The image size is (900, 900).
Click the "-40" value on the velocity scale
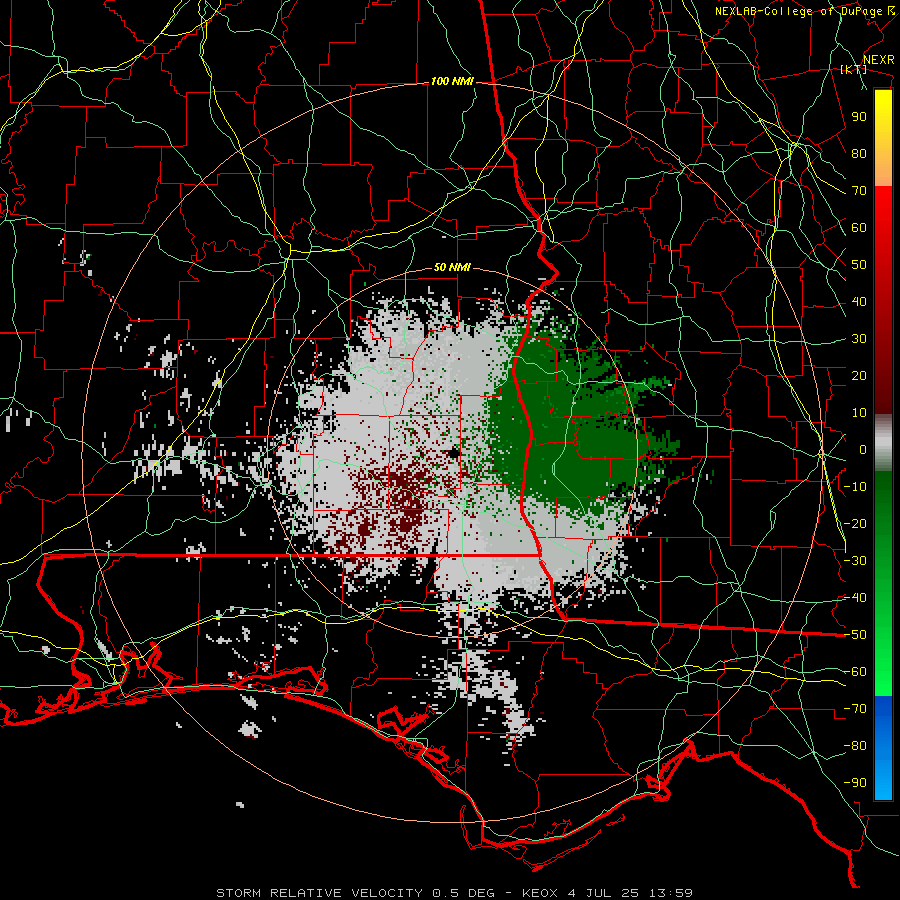(x=855, y=598)
